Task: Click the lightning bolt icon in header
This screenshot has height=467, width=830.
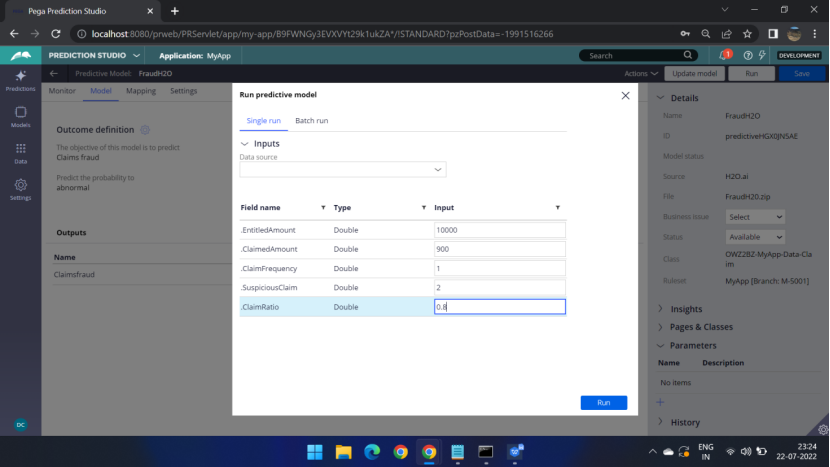Action: [x=762, y=55]
